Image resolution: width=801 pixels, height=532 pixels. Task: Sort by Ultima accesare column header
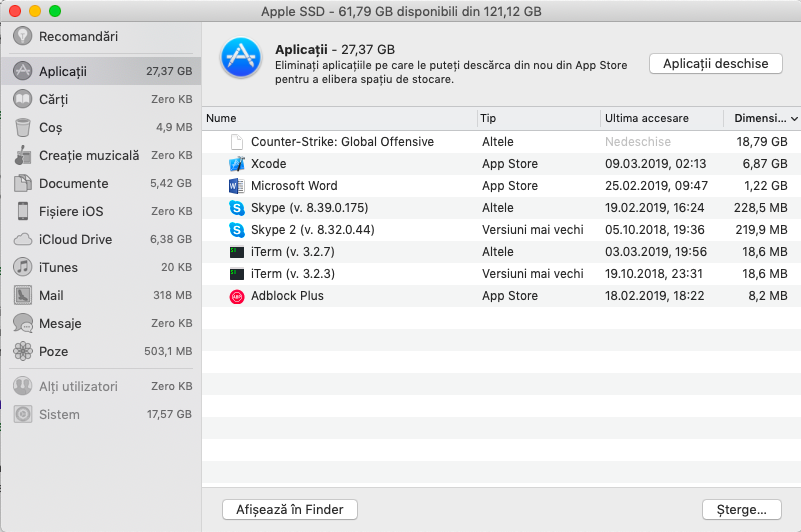click(641, 119)
